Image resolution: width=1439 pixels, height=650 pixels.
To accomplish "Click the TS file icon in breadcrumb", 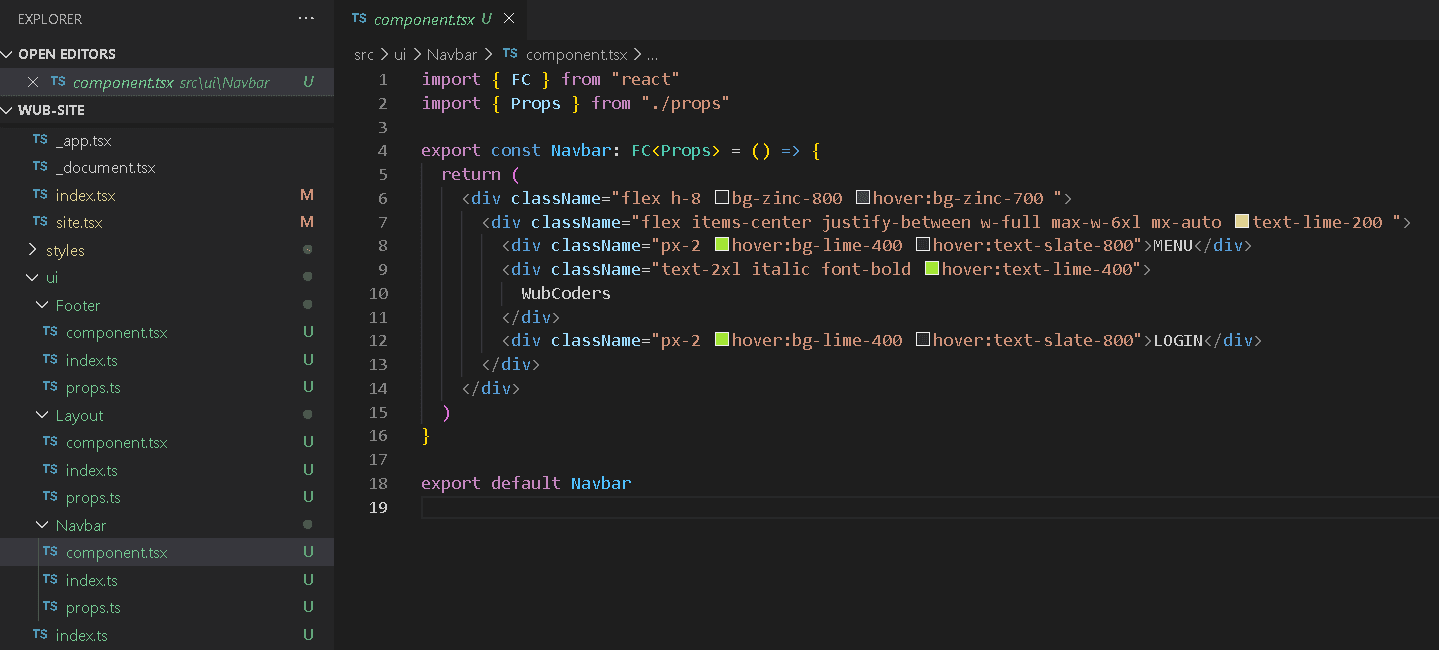I will (510, 54).
